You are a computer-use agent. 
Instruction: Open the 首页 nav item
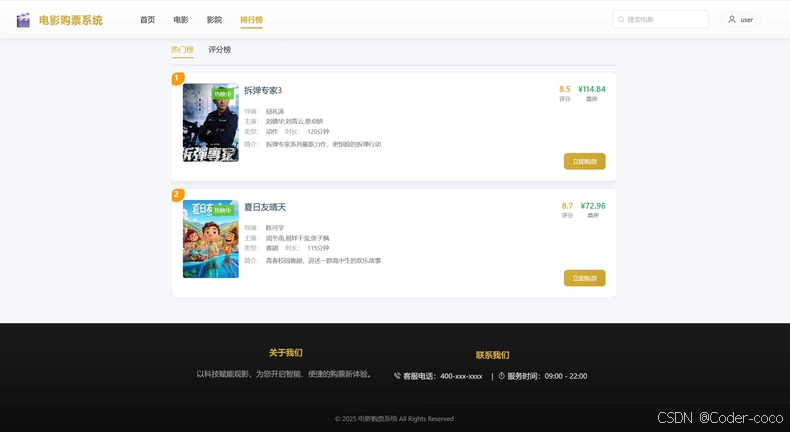pos(147,20)
